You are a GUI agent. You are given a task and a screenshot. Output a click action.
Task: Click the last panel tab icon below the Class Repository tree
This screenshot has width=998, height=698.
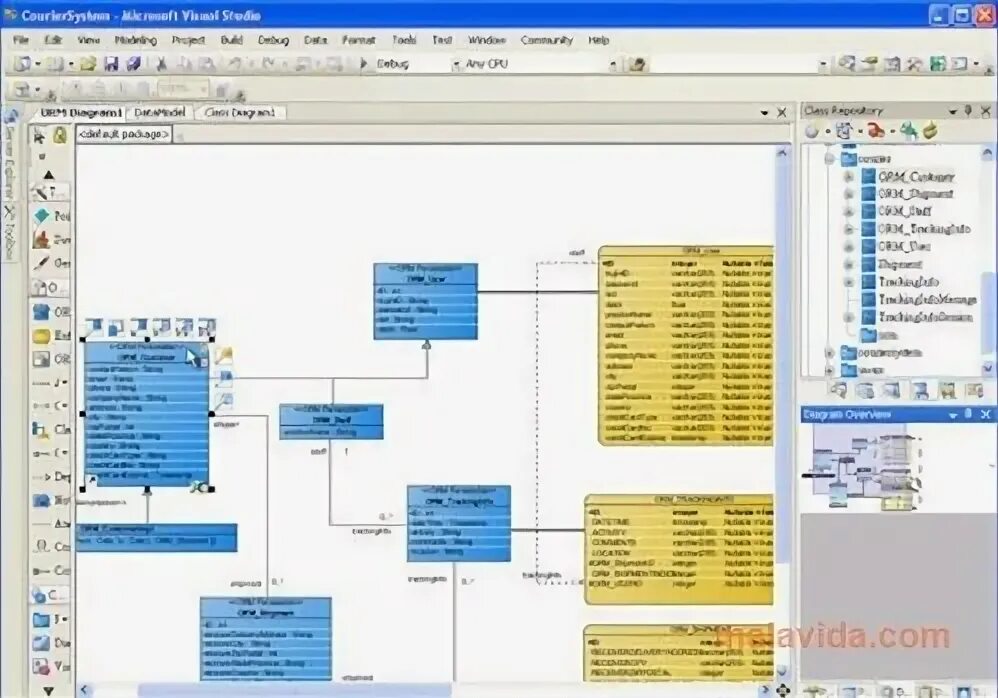coord(975,390)
